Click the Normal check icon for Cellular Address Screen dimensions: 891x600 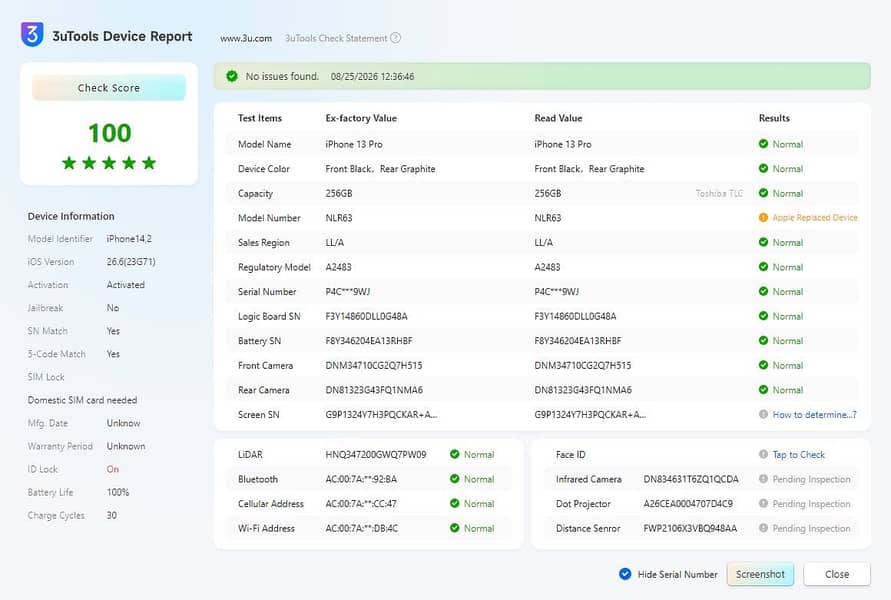(x=455, y=503)
